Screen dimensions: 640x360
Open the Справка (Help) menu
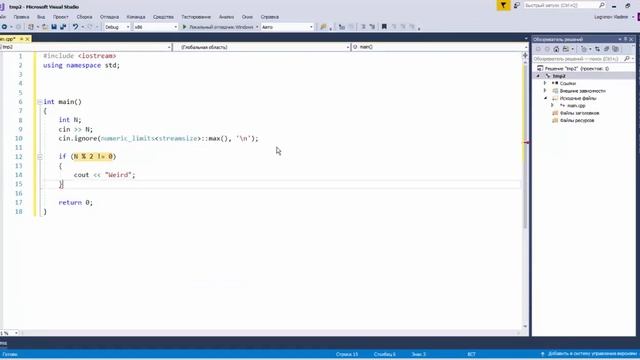[x=270, y=17]
